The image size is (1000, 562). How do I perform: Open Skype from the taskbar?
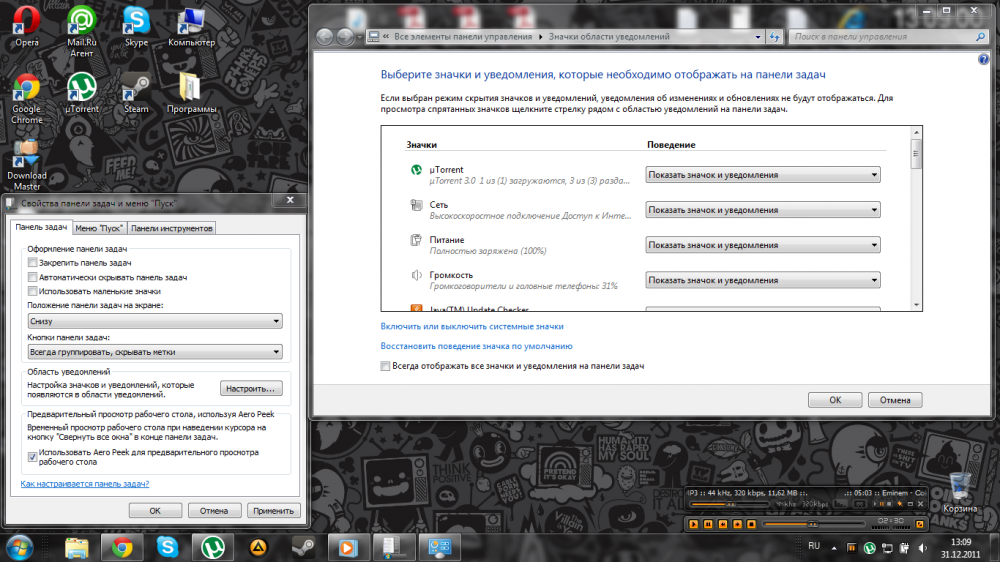pos(167,547)
